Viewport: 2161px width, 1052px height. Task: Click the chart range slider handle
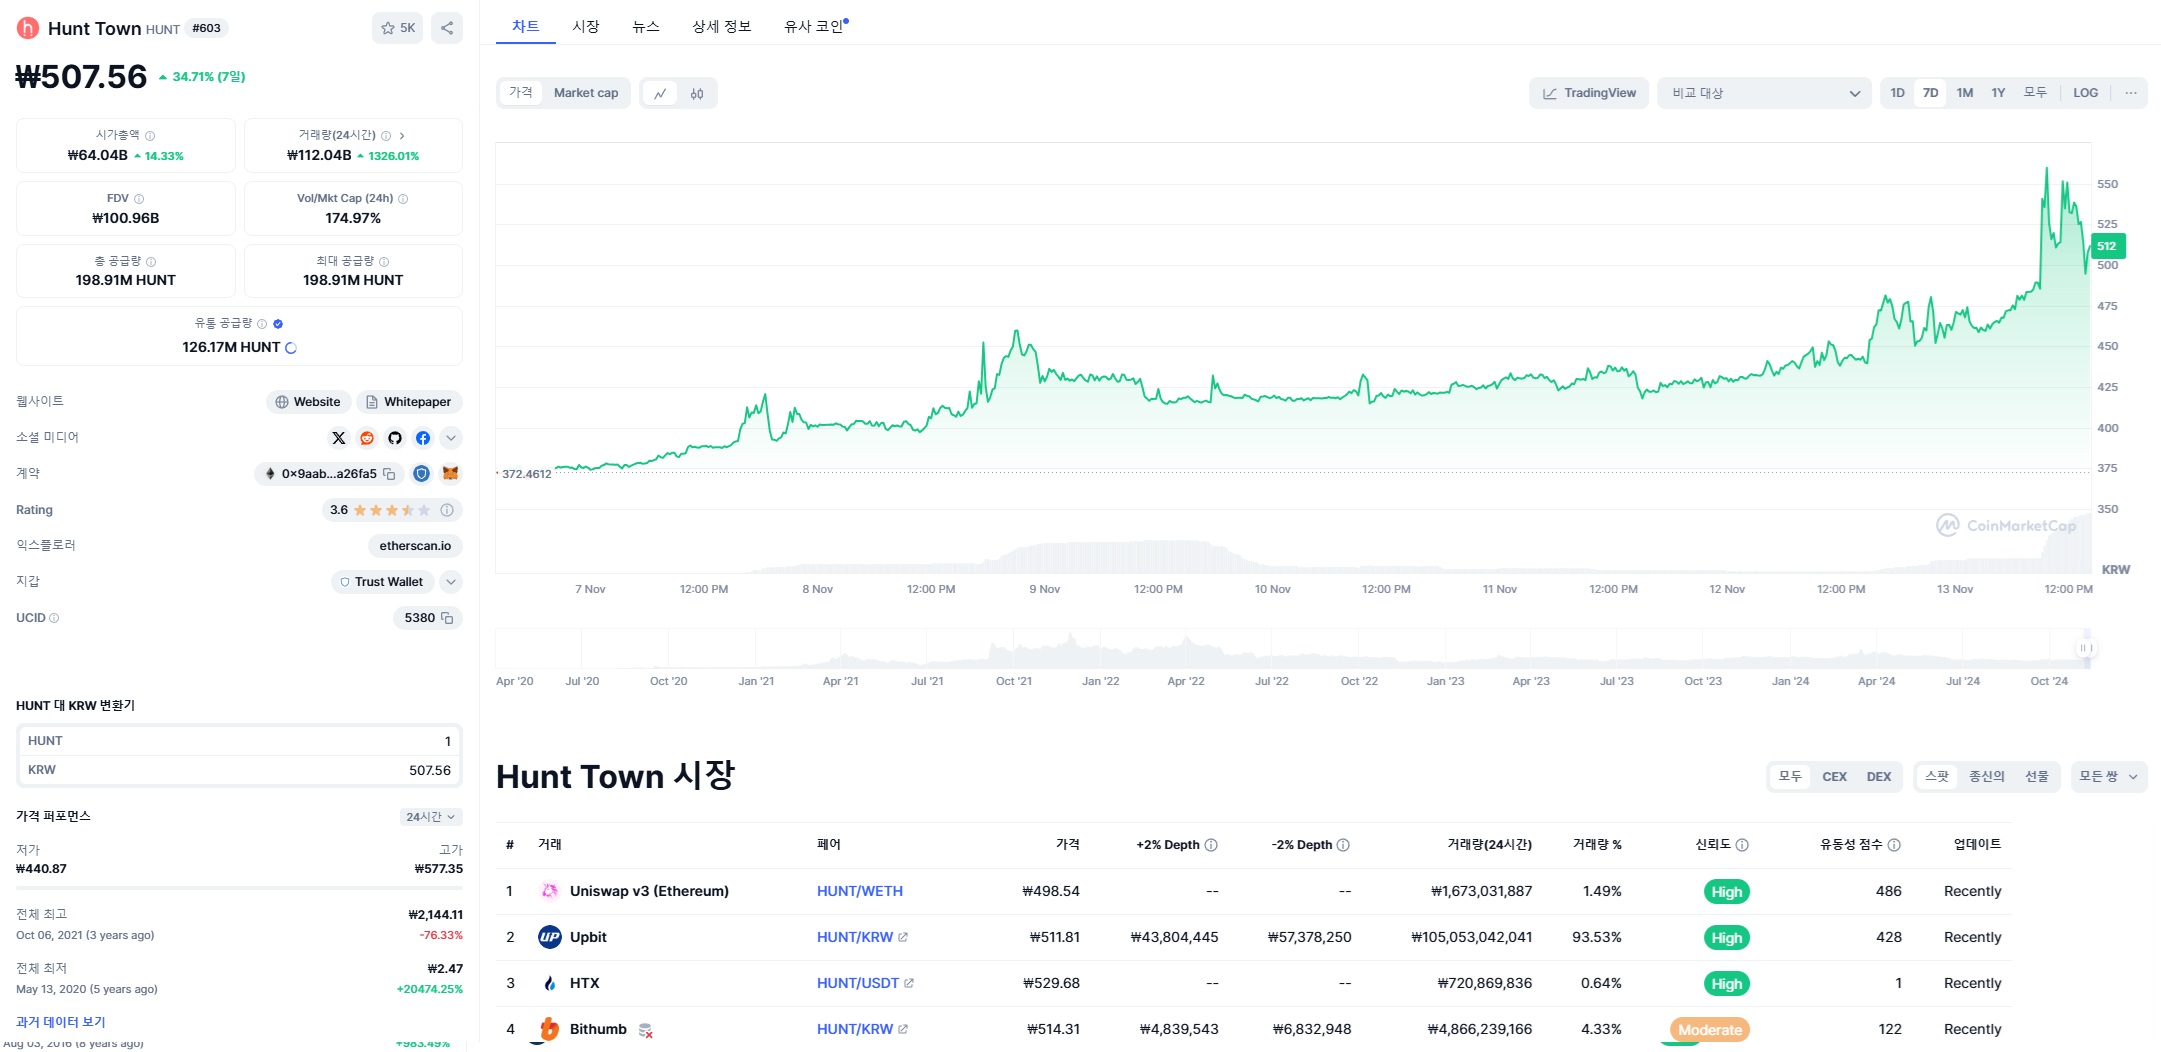pyautogui.click(x=2085, y=648)
